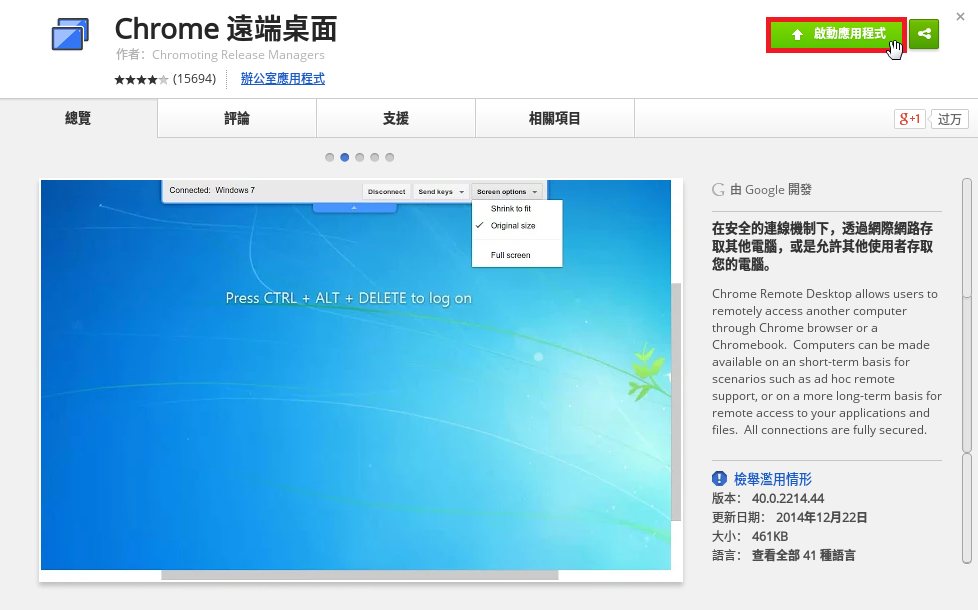Click the blue report abuse exclamation icon
Image resolution: width=978 pixels, height=610 pixels.
point(719,478)
